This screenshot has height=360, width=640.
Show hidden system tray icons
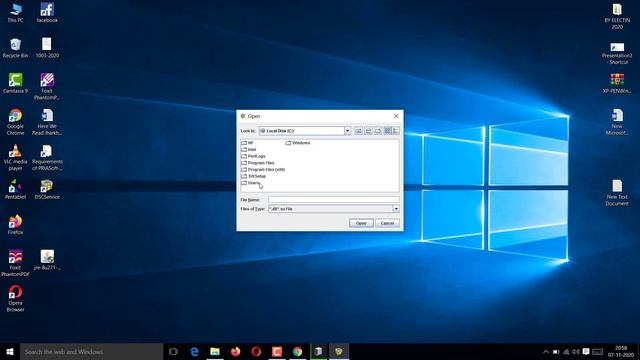pyautogui.click(x=546, y=351)
